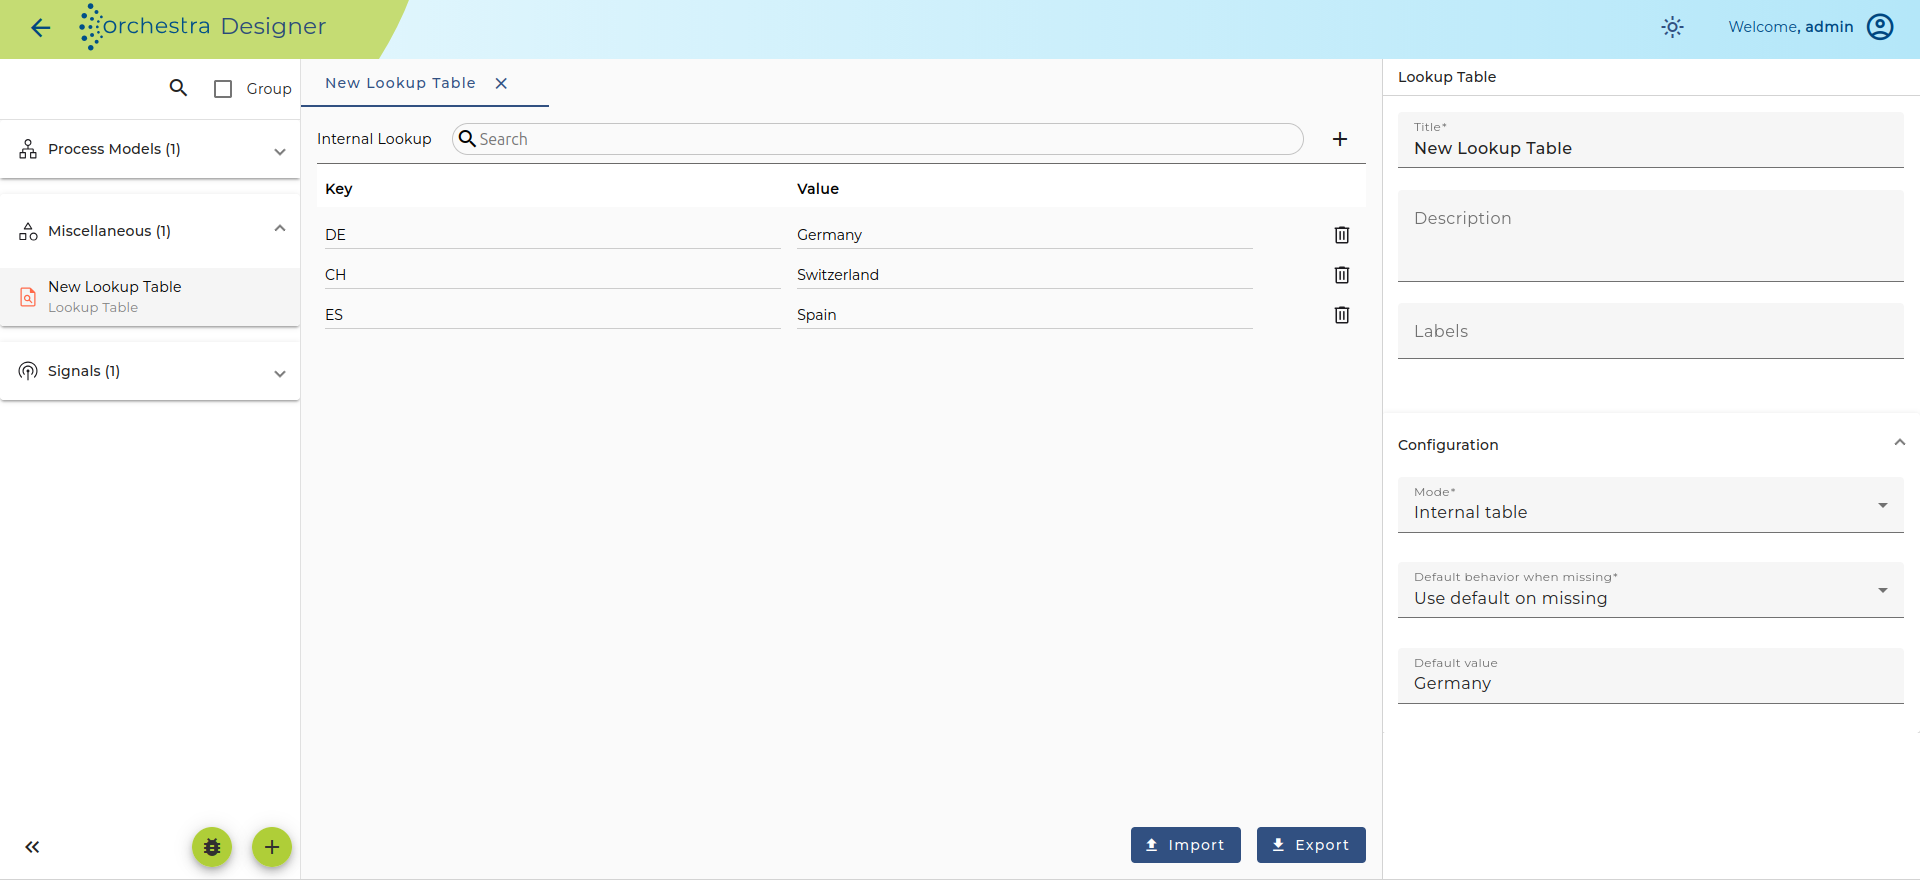Image resolution: width=1920 pixels, height=884 pixels.
Task: Open the admin user account icon
Action: pos(1880,27)
